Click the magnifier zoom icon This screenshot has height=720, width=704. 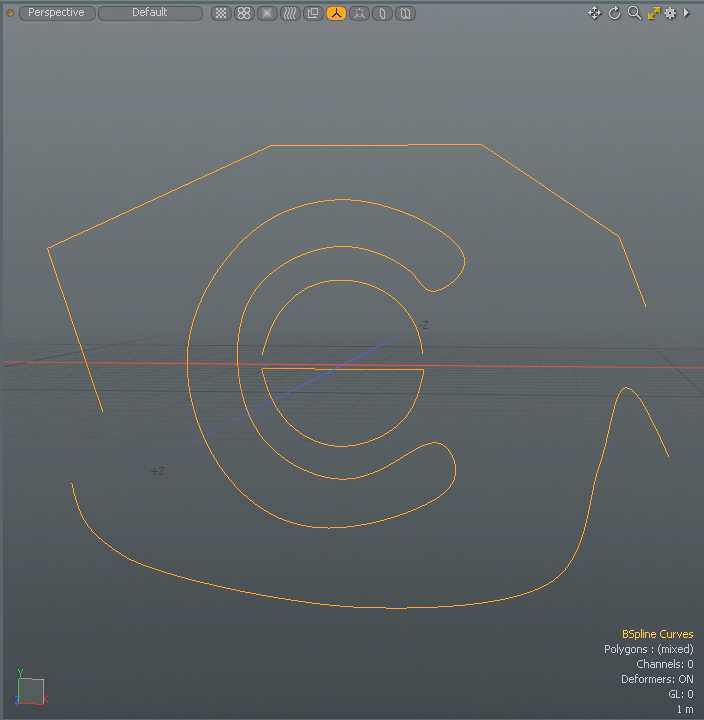[x=634, y=13]
